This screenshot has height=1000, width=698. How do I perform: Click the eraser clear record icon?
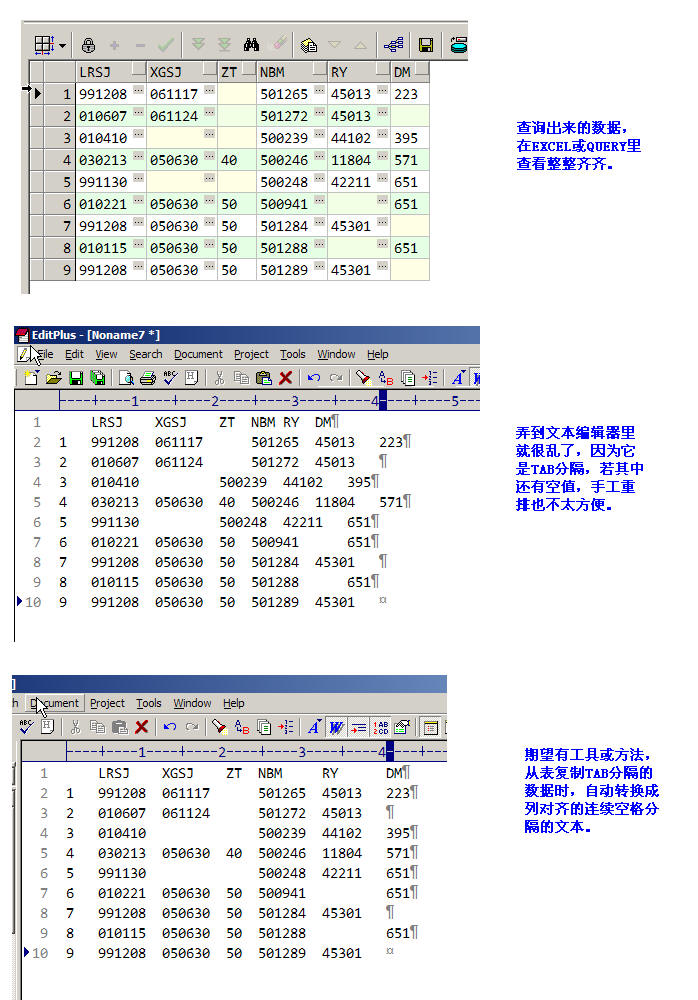pos(279,43)
